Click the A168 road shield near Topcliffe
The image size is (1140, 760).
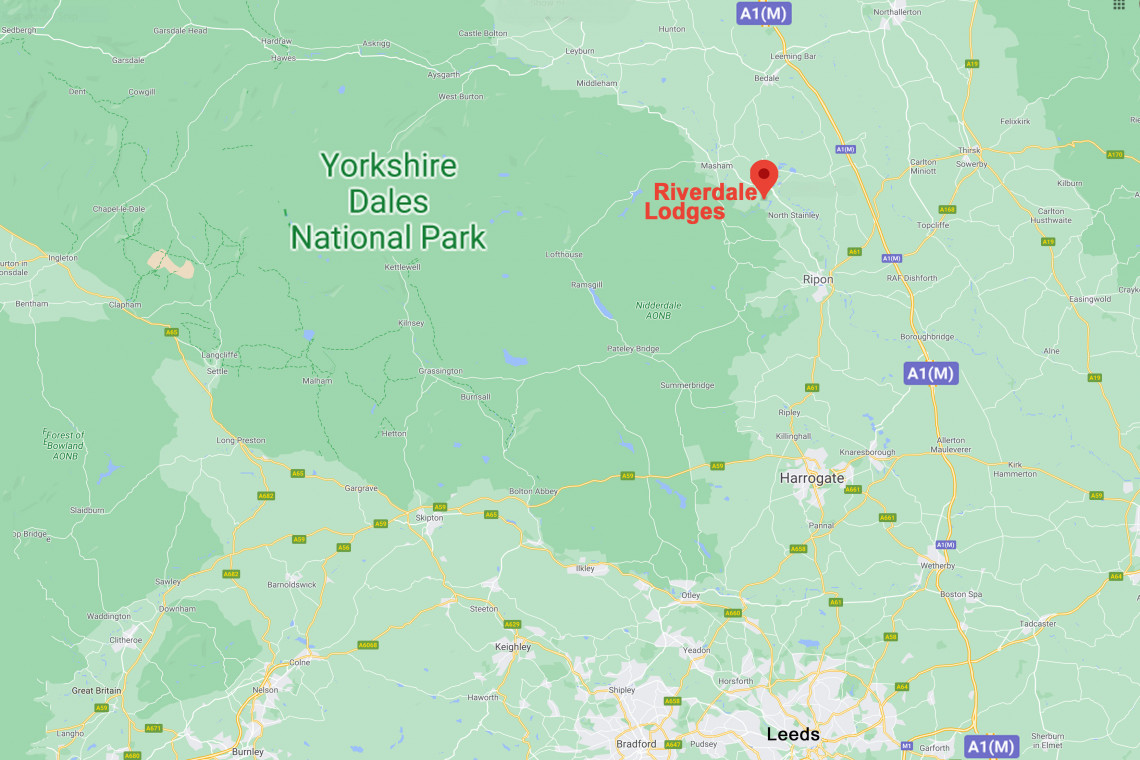947,209
